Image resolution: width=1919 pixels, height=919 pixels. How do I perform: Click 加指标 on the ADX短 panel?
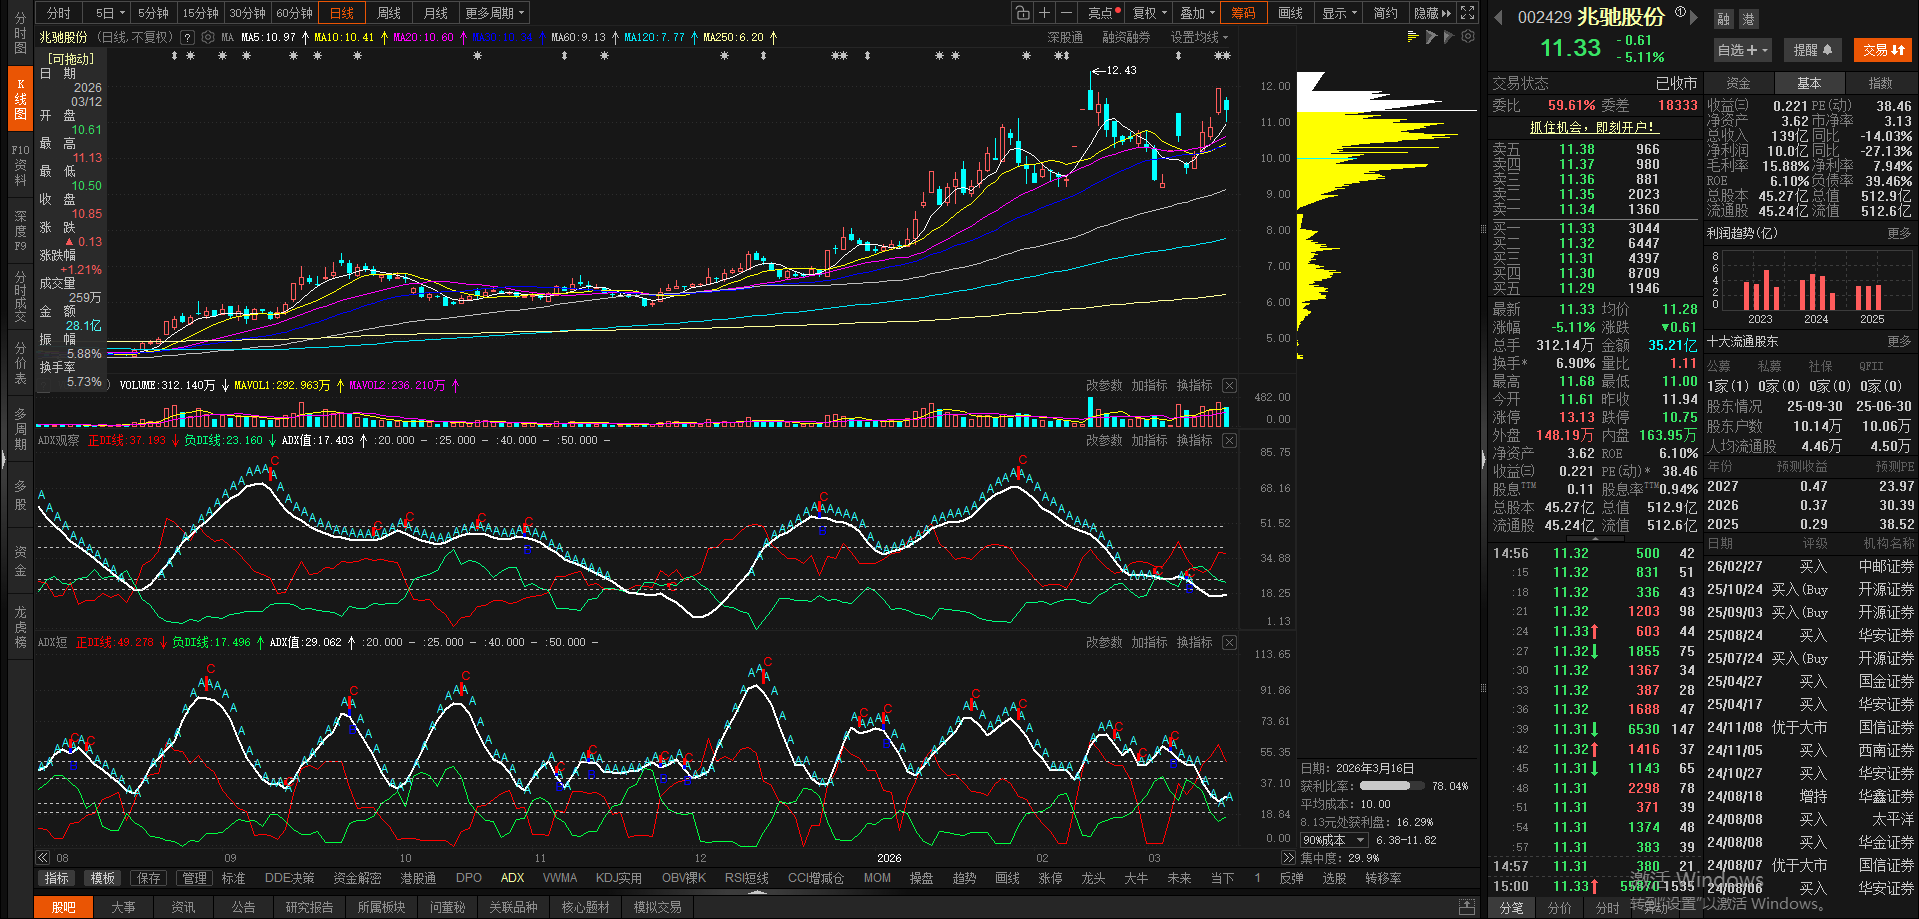pyautogui.click(x=1150, y=643)
